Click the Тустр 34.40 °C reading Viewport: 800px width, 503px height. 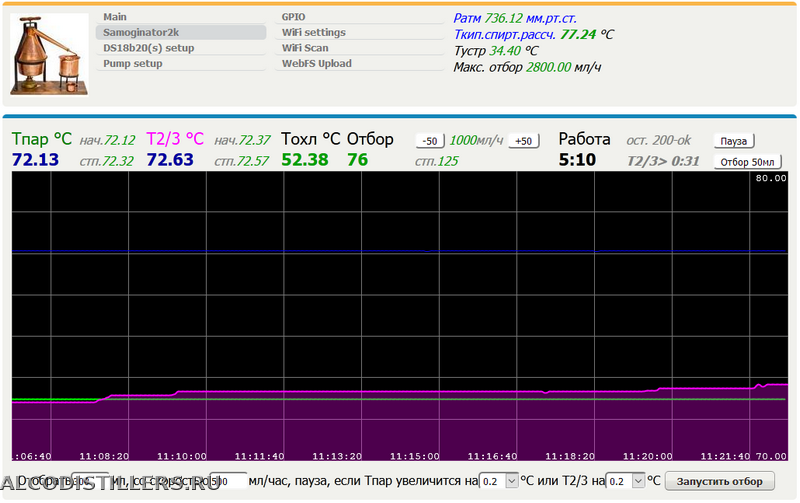point(495,51)
